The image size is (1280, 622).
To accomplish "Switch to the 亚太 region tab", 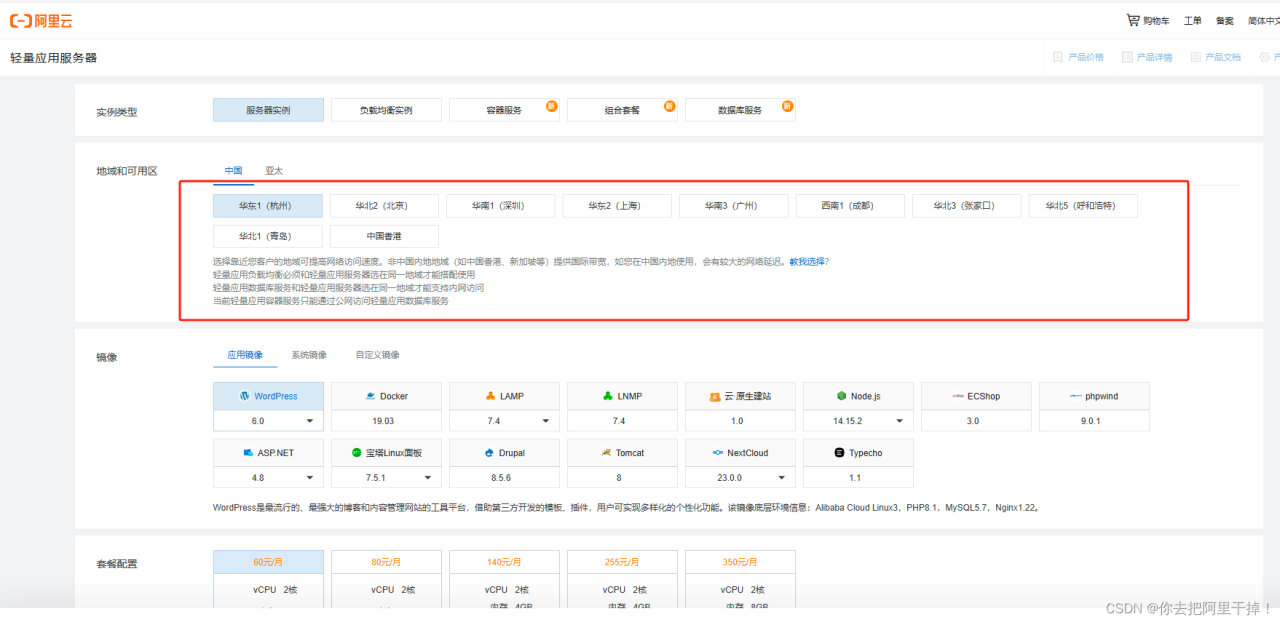I will [x=273, y=171].
